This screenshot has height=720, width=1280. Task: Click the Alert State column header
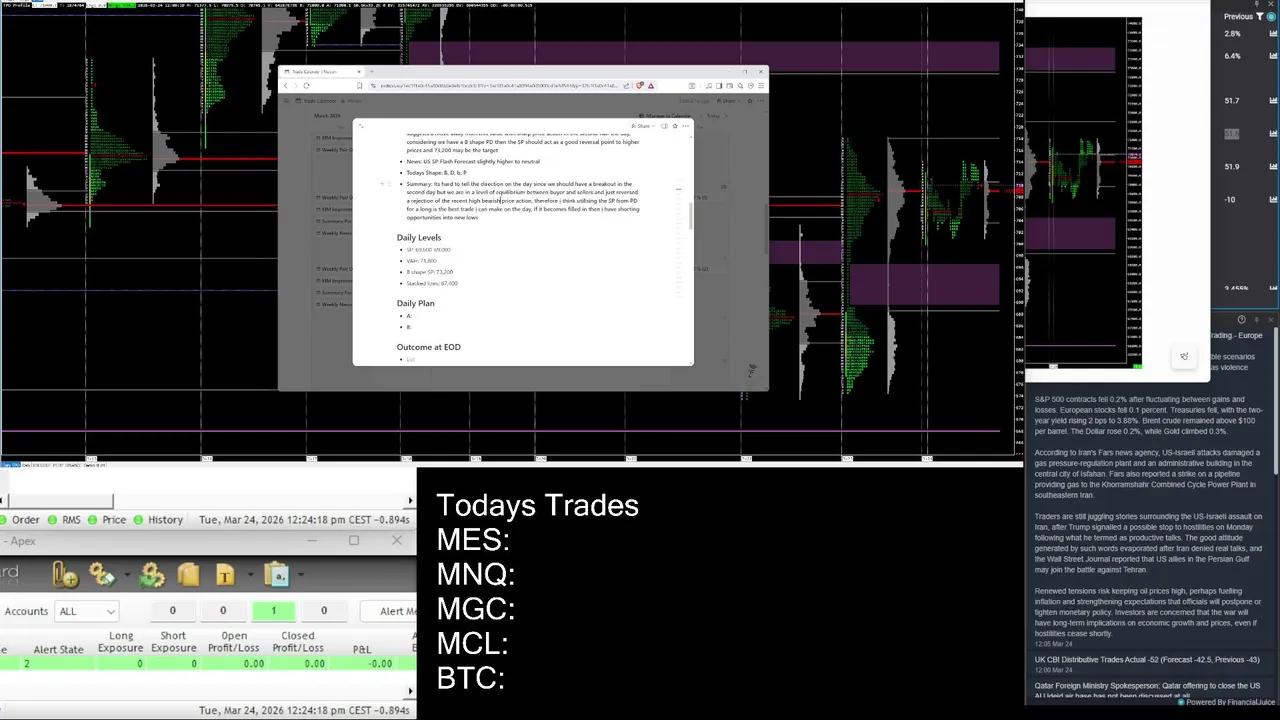[58, 649]
